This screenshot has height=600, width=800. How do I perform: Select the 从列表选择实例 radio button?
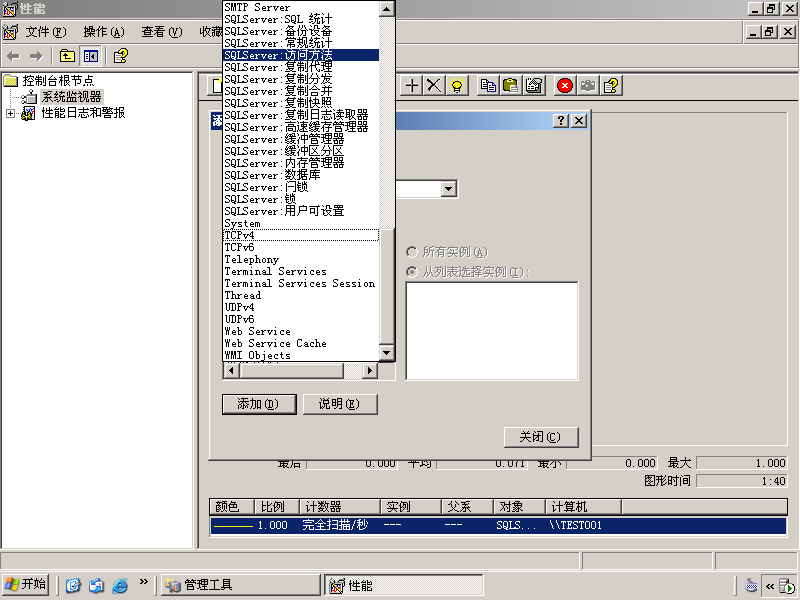point(411,272)
